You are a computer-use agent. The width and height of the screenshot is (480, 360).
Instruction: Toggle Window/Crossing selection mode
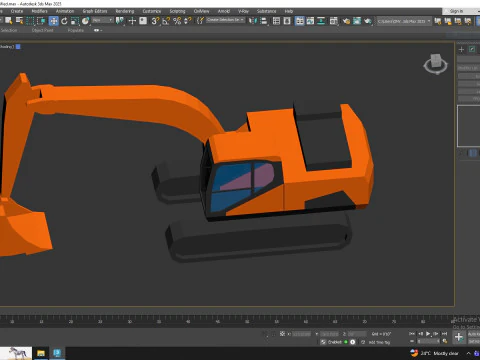(x=41, y=21)
